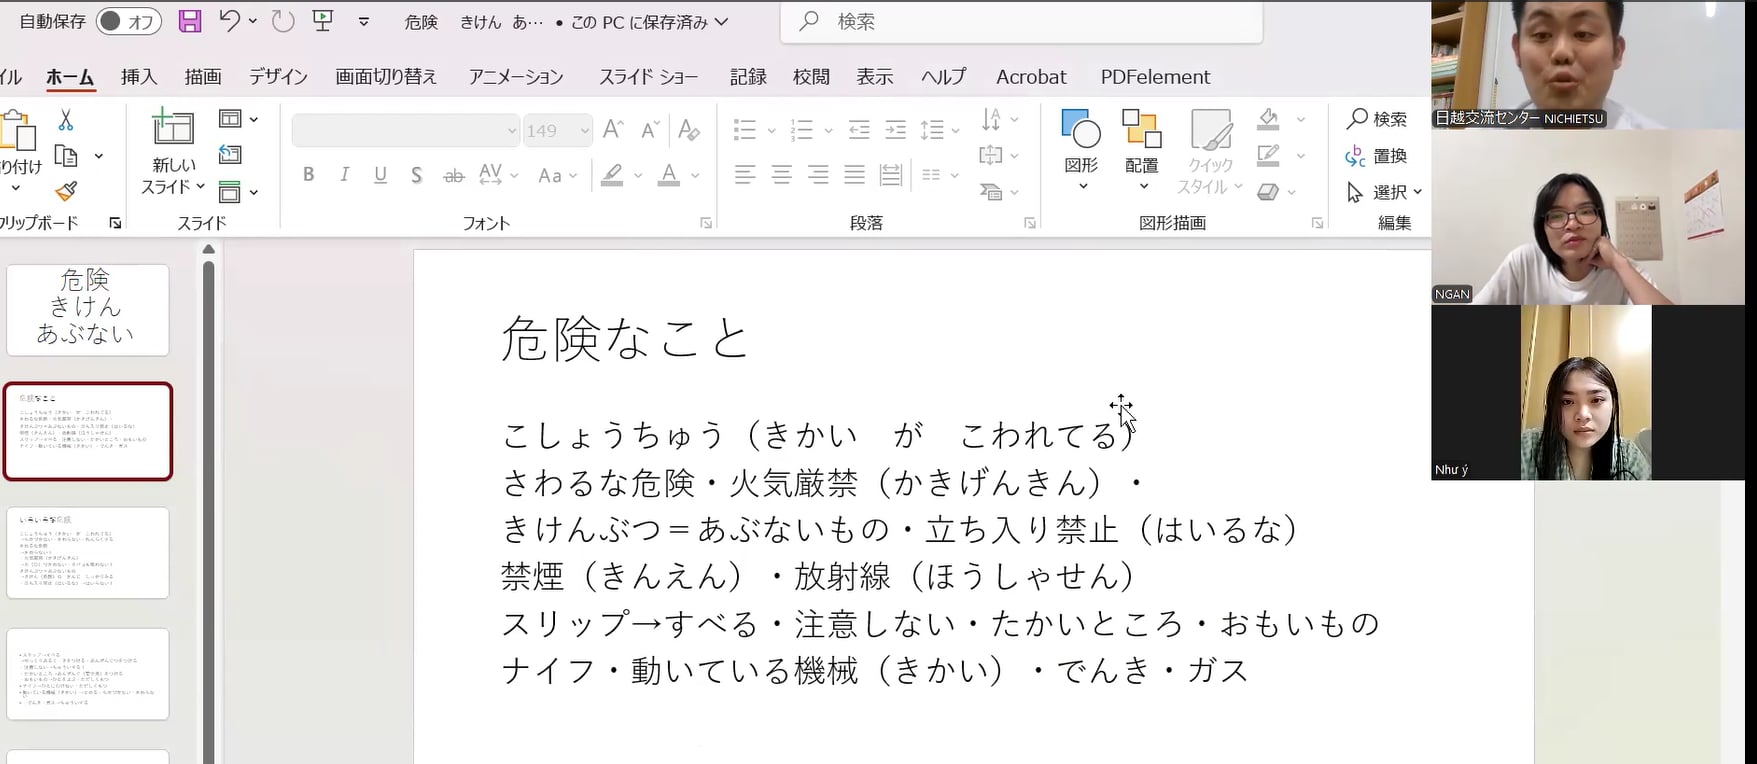Open the font size dropdown
The image size is (1757, 764).
pos(584,131)
